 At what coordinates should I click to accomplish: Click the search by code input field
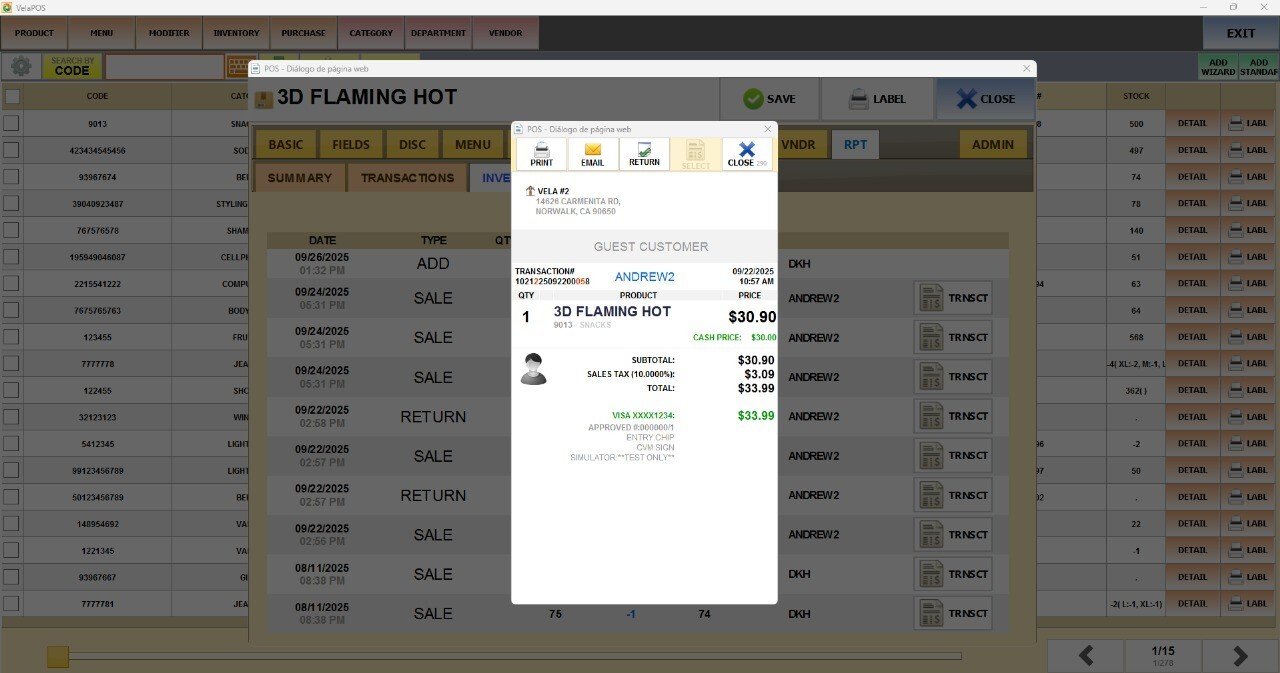point(164,67)
